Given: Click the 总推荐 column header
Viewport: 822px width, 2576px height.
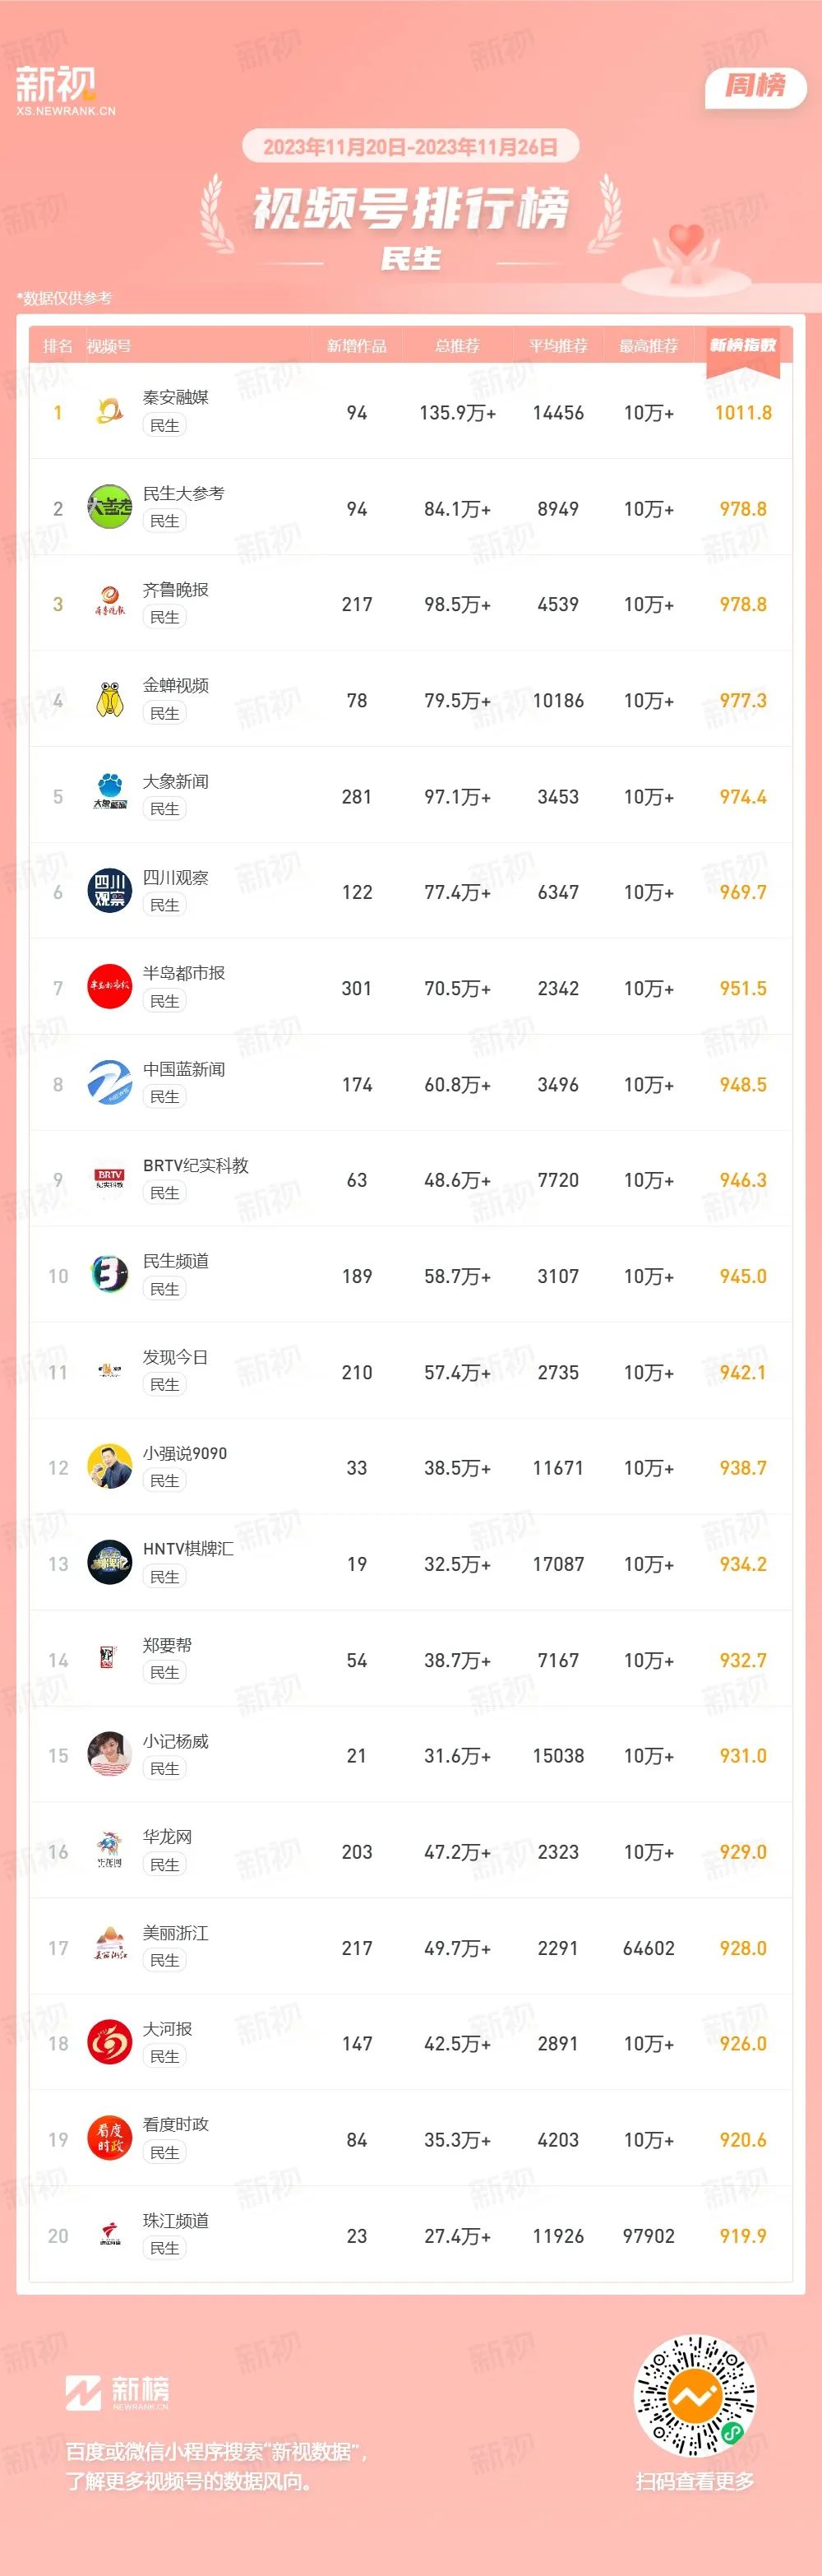Looking at the screenshot, I should (x=457, y=346).
